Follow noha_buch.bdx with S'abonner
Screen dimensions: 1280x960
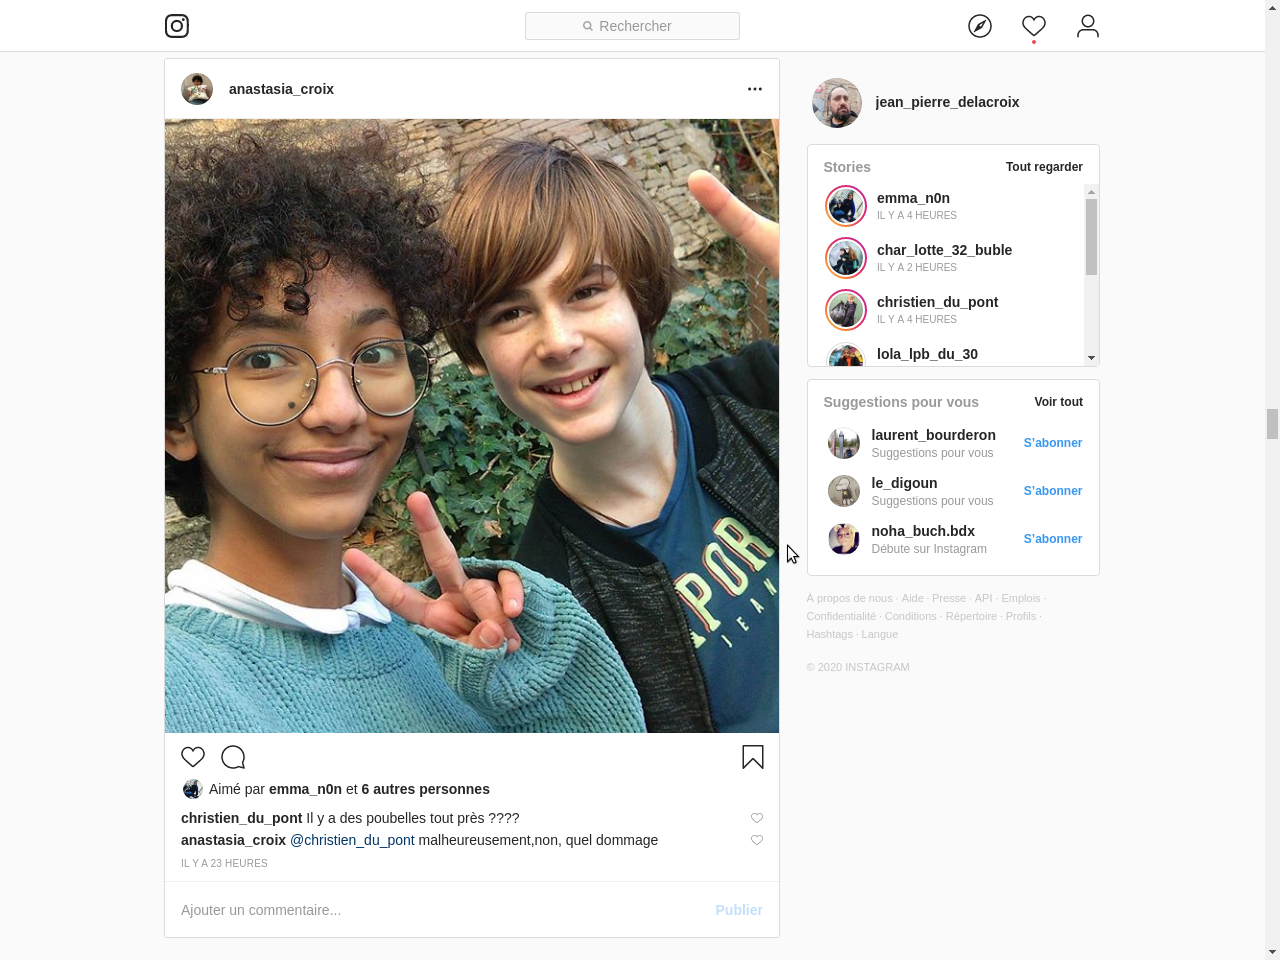tap(1053, 539)
